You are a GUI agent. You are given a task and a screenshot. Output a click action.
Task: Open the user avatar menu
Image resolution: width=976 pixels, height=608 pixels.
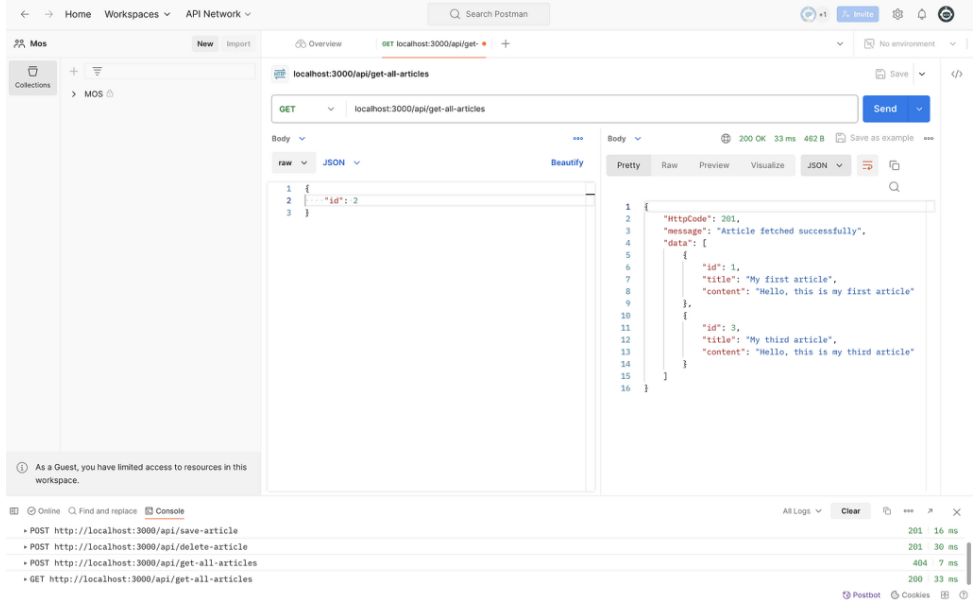(946, 14)
